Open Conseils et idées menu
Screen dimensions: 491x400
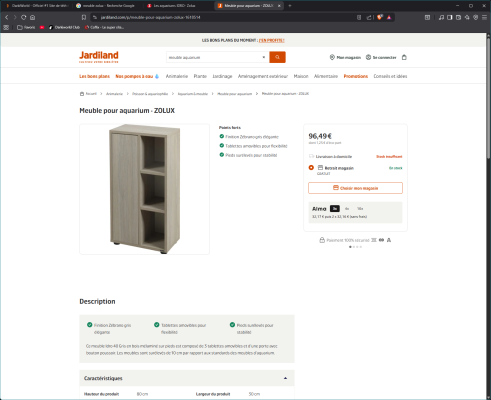click(390, 76)
